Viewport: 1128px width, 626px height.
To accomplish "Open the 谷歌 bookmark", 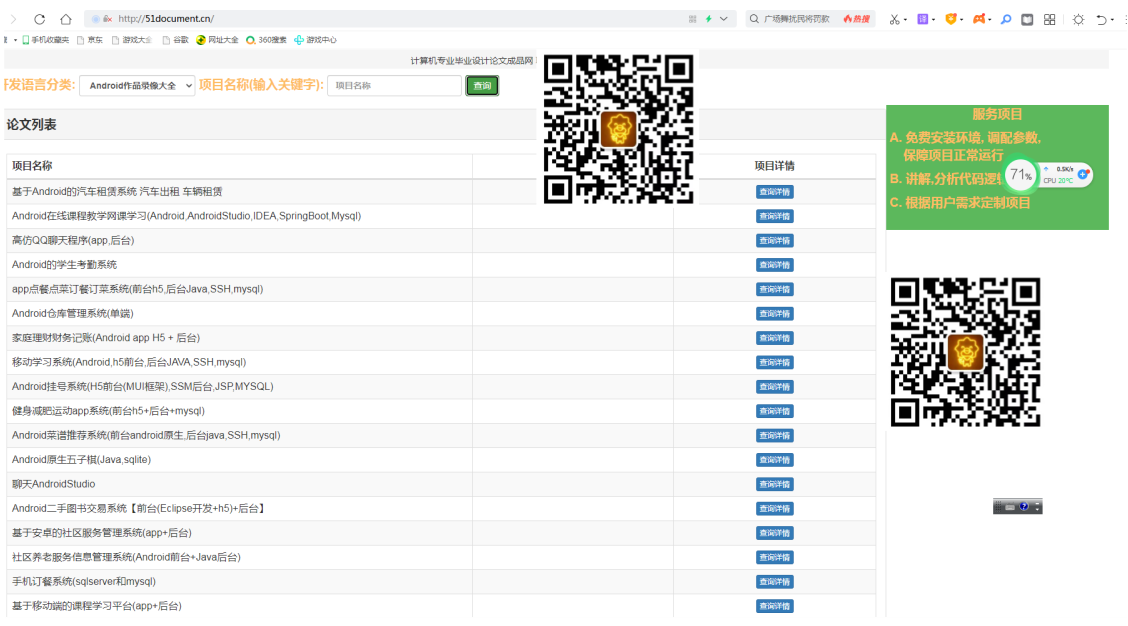I will coord(176,40).
